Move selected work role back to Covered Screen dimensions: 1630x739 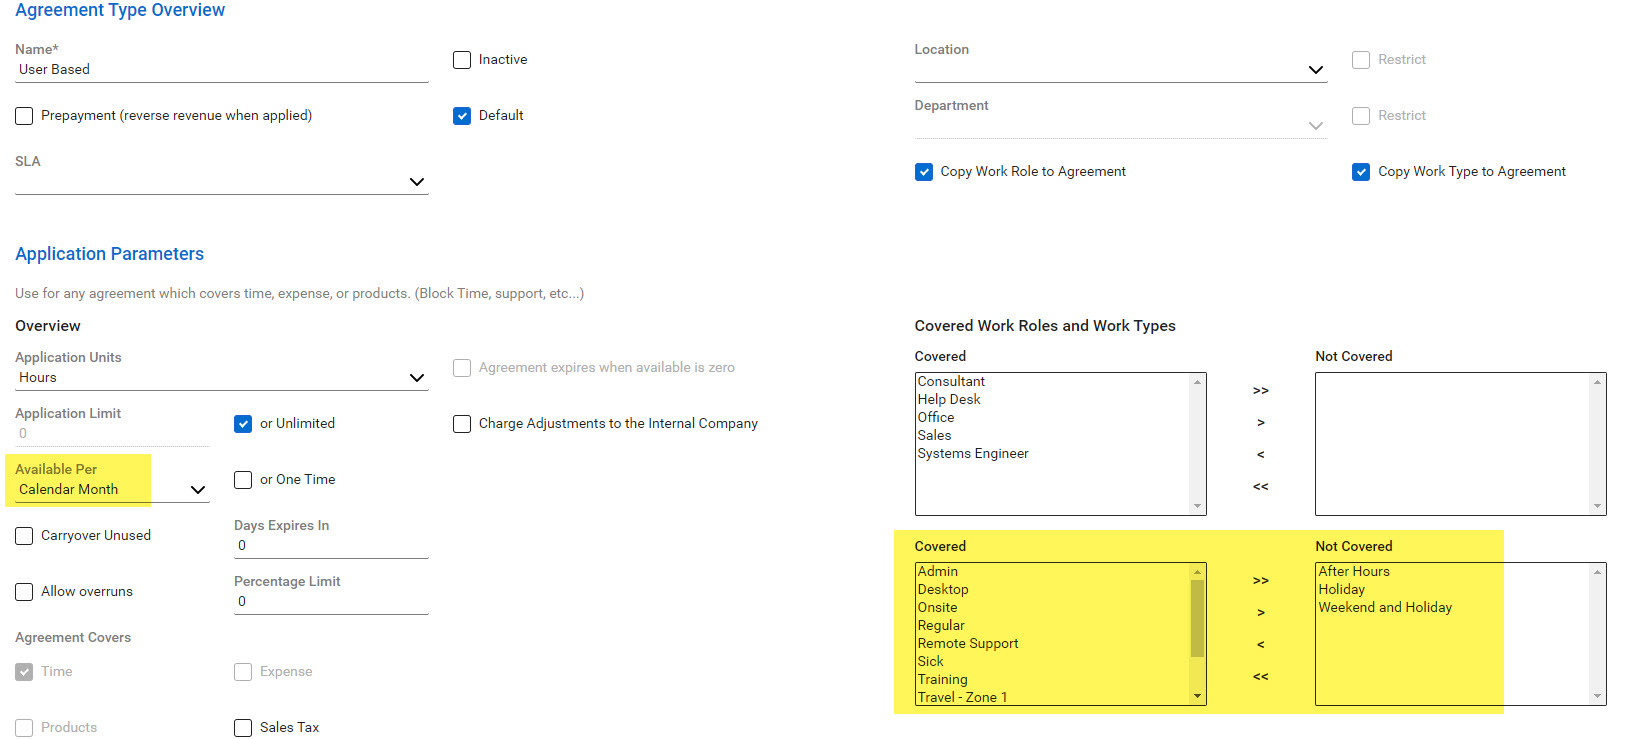(1261, 455)
